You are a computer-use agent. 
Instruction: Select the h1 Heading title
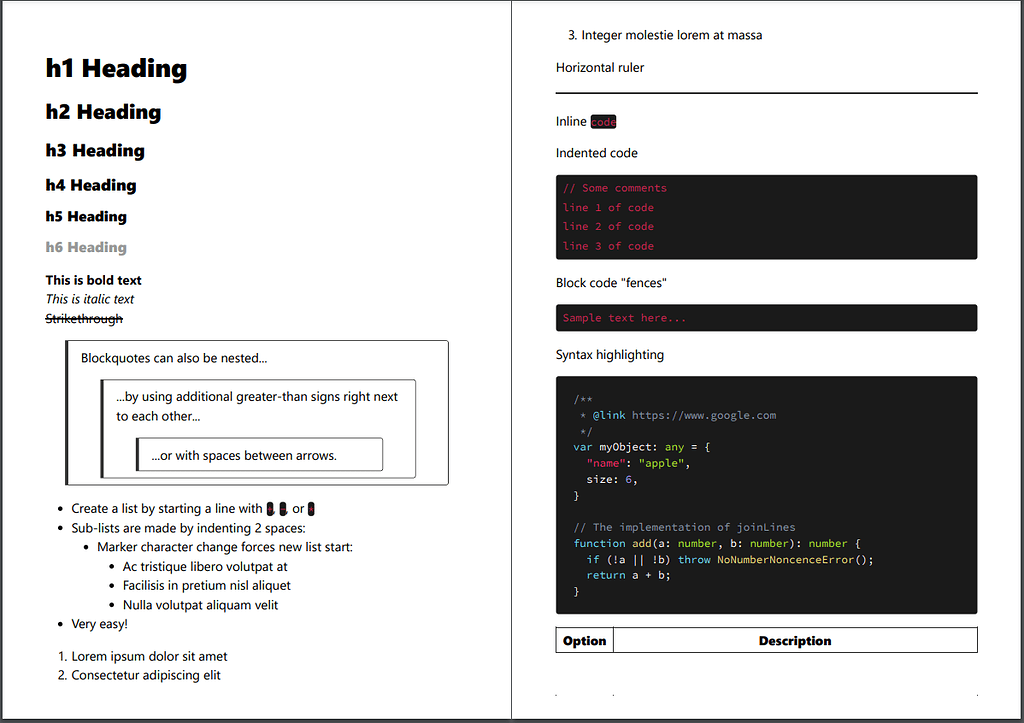click(x=115, y=69)
